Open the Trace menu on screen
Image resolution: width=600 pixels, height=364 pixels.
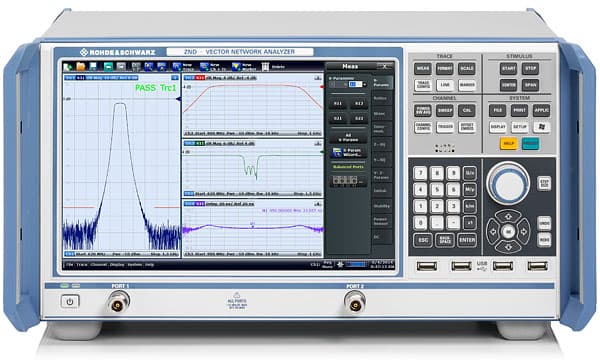(82, 264)
